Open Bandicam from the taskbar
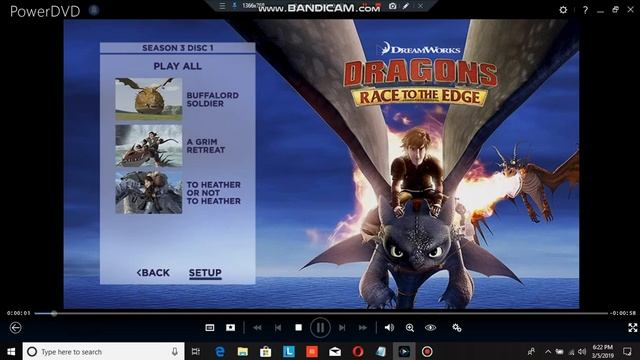The height and width of the screenshot is (360, 640). pos(427,351)
